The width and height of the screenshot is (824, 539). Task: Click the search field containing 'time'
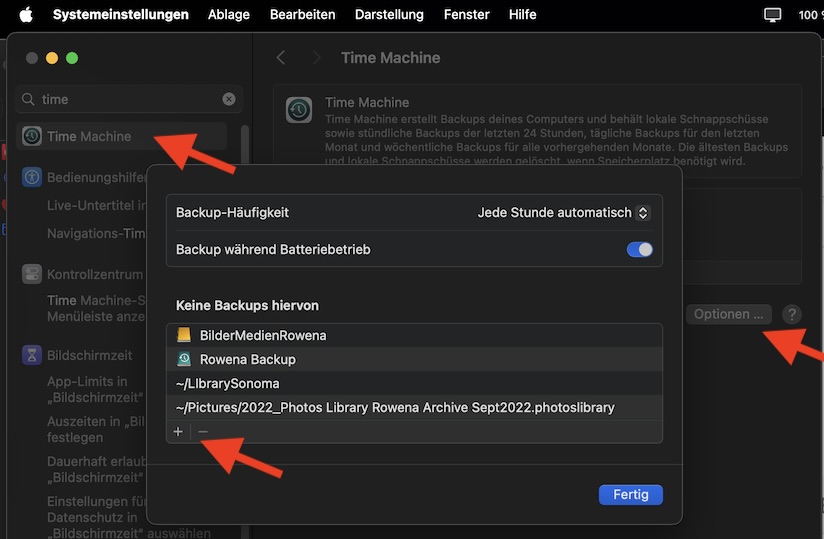point(129,99)
